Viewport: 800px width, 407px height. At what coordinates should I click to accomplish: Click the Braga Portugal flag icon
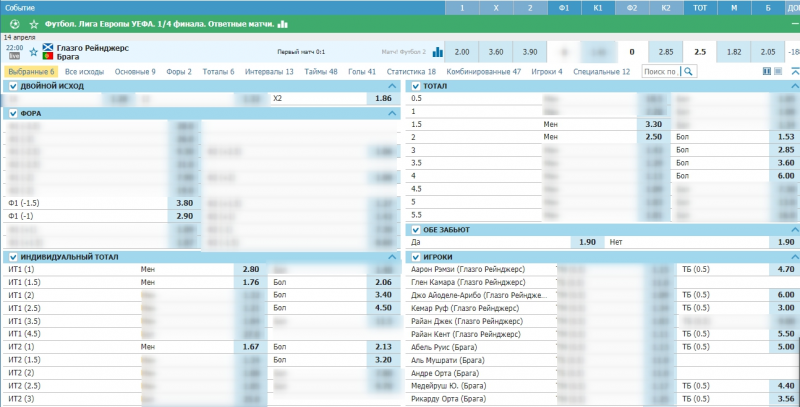[x=48, y=57]
